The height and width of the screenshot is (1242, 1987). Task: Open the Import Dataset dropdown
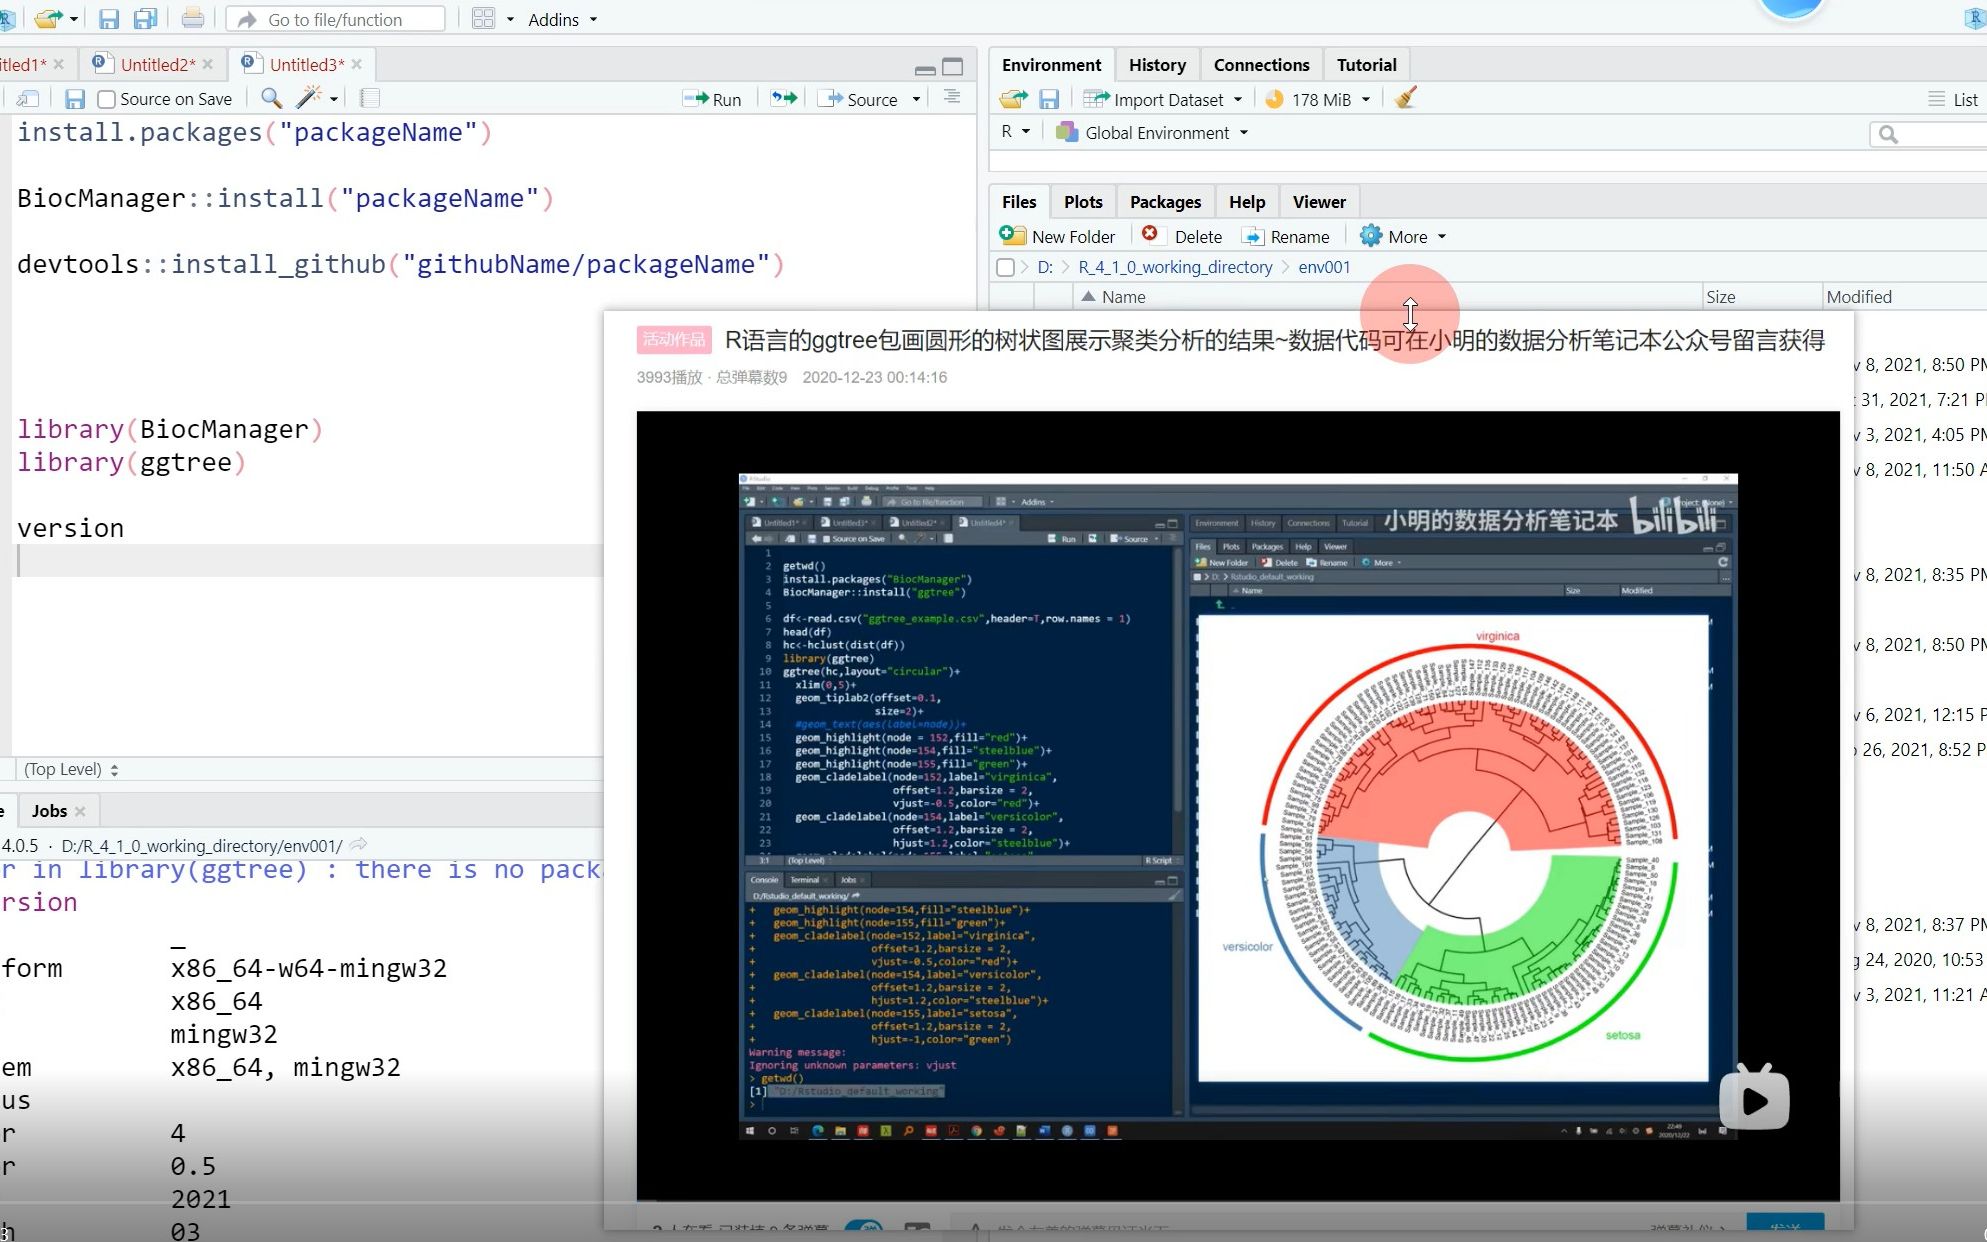[1166, 99]
